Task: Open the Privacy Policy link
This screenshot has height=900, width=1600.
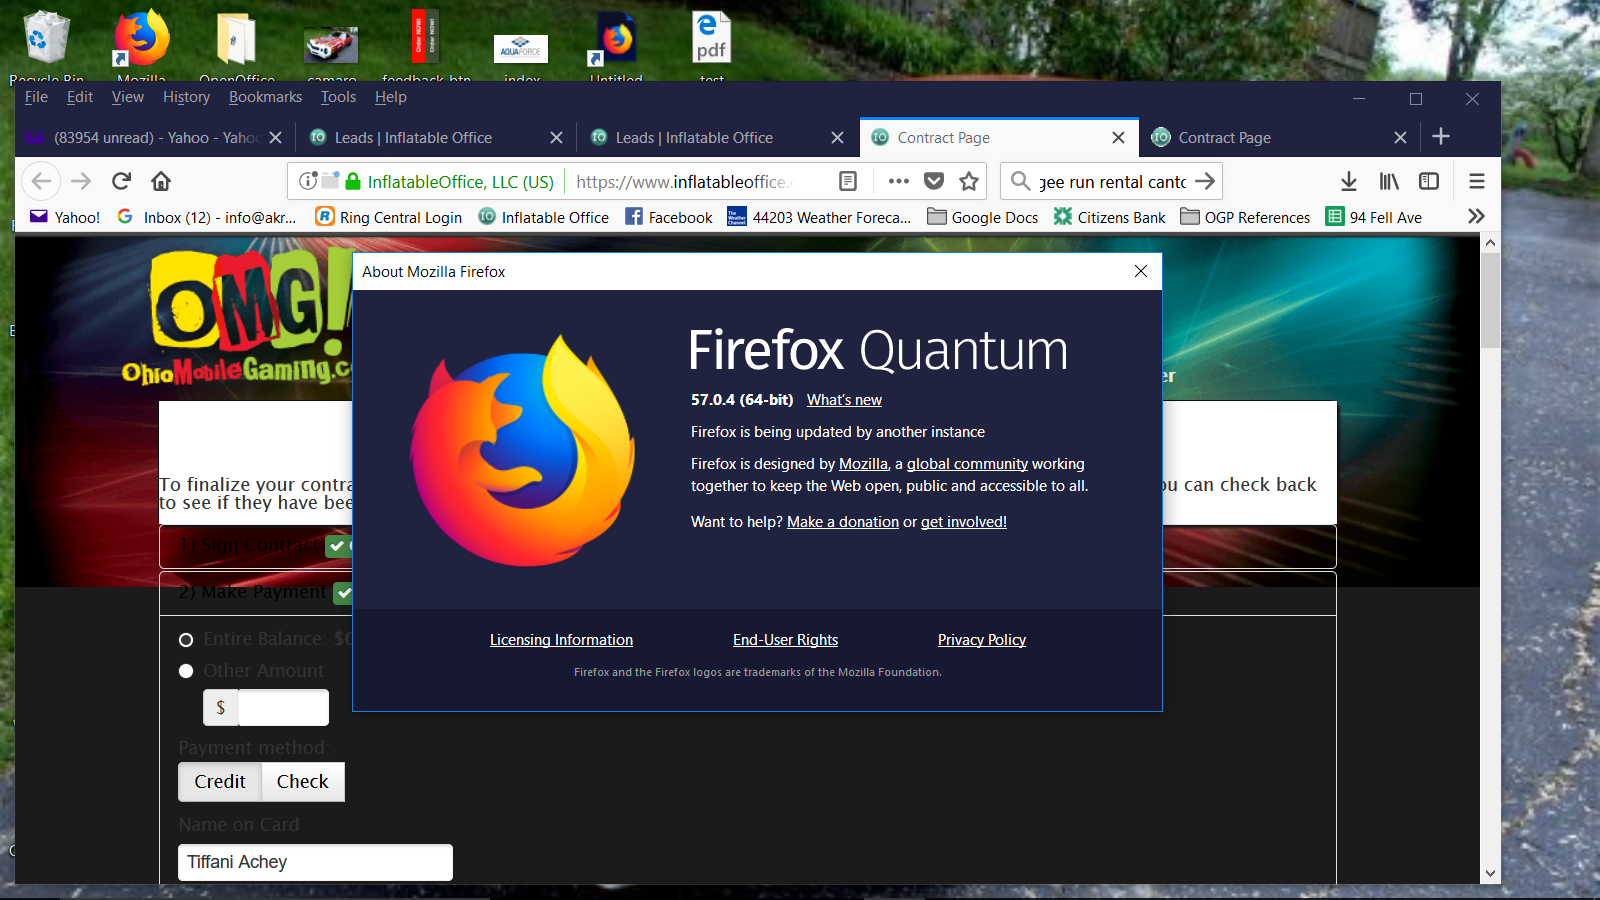Action: (x=981, y=640)
